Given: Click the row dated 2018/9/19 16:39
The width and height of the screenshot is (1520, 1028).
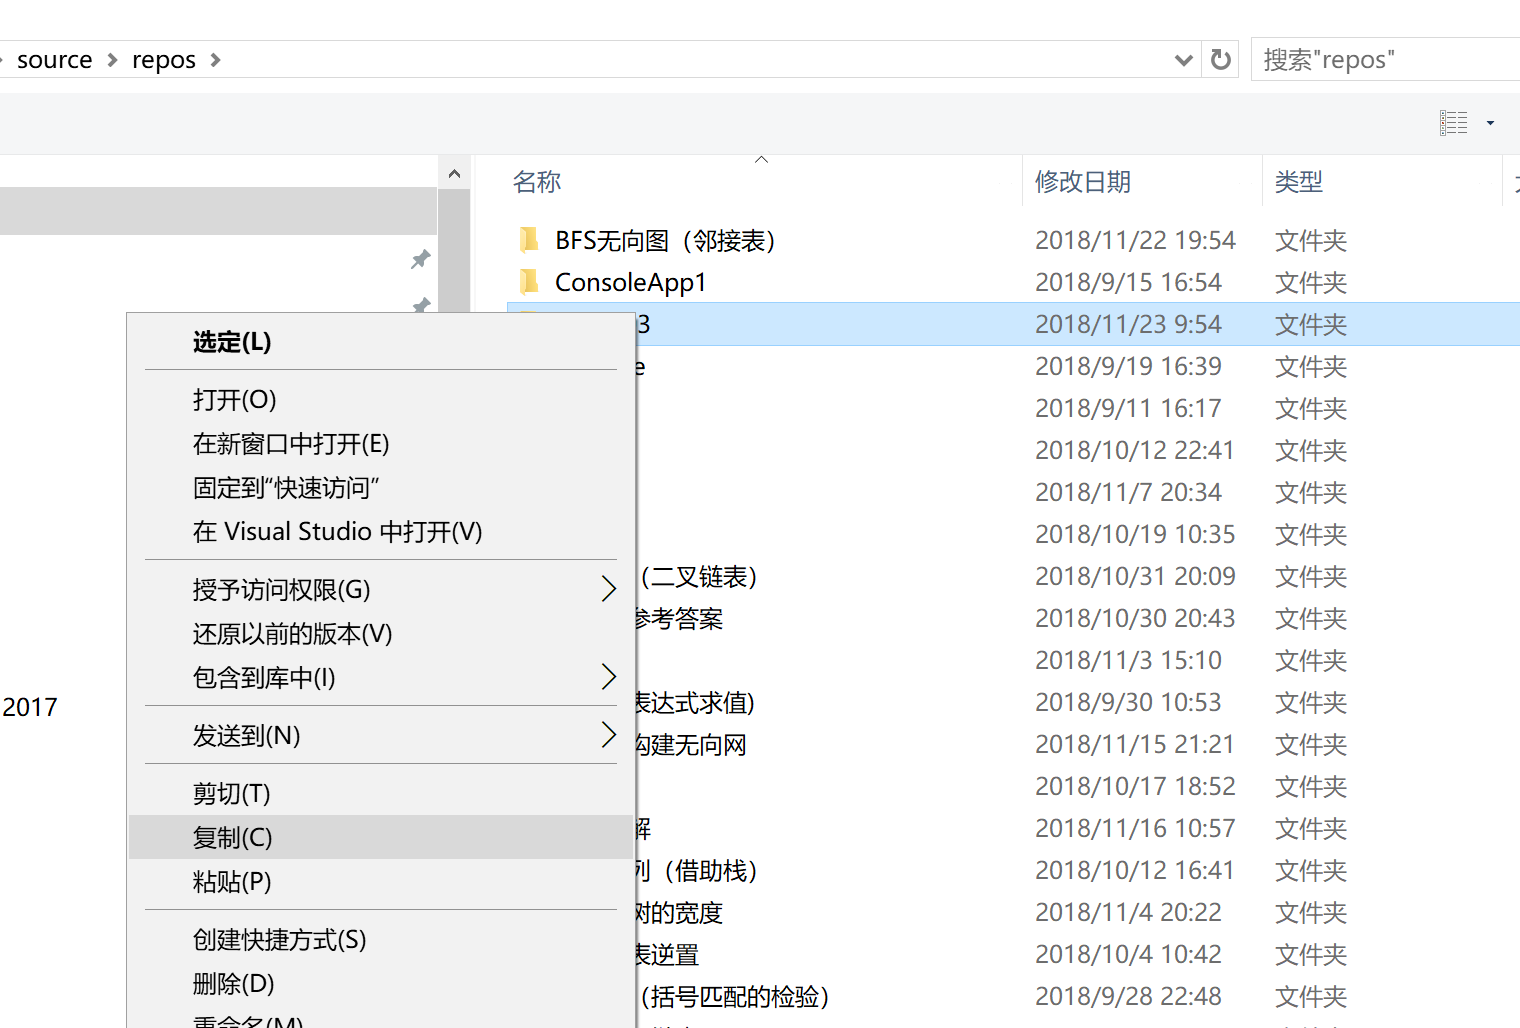Looking at the screenshot, I should coord(1077,367).
